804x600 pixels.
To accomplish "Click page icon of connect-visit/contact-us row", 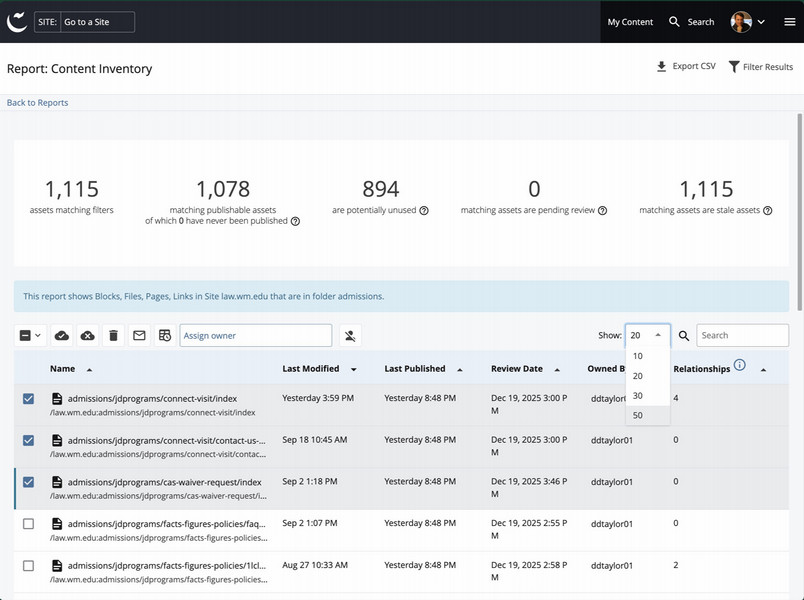I will pyautogui.click(x=57, y=440).
